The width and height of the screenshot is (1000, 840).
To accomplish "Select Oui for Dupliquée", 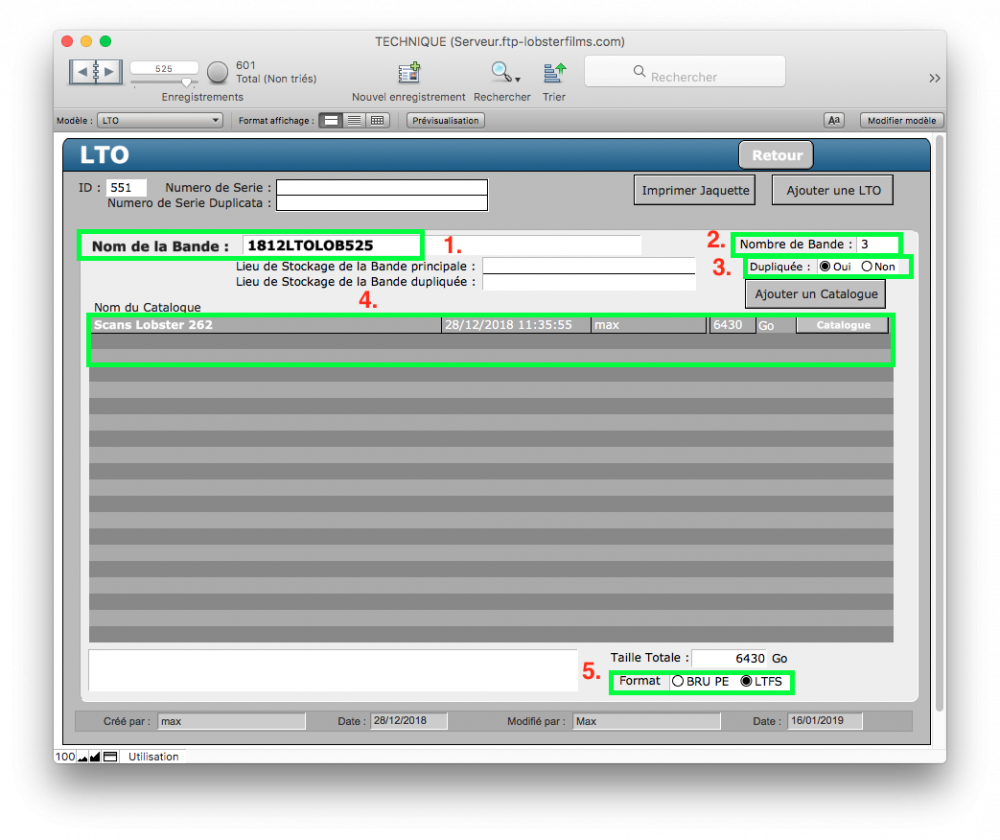I will click(x=825, y=267).
